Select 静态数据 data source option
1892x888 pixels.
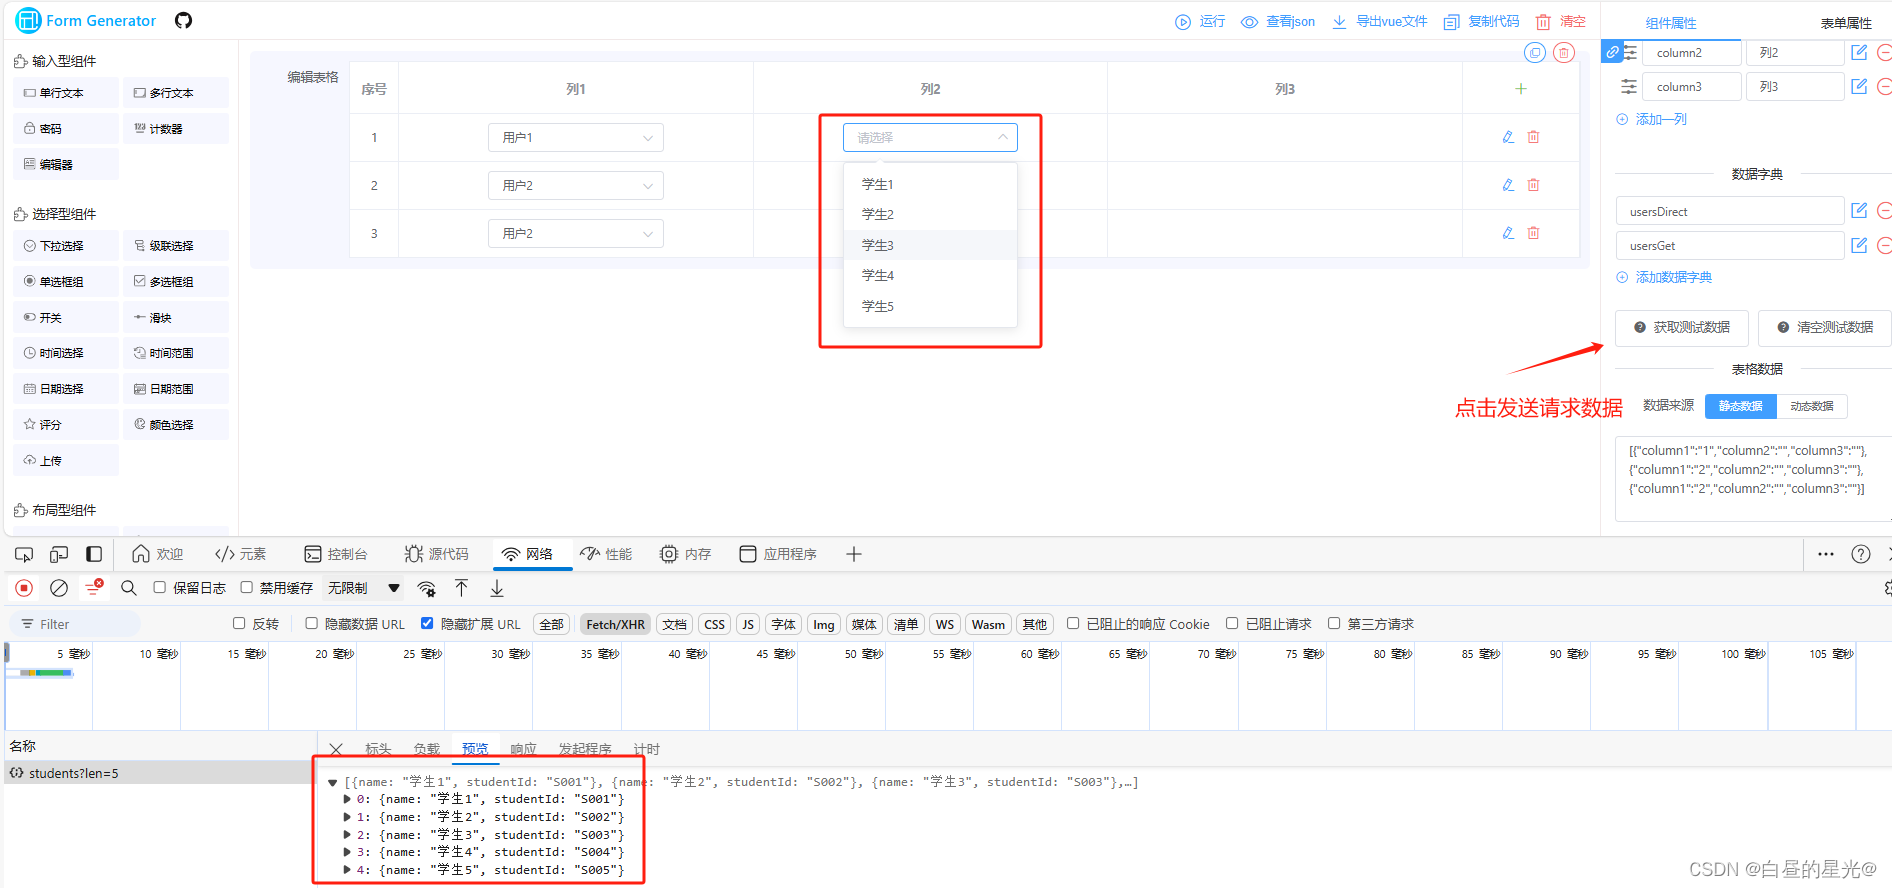(1740, 406)
